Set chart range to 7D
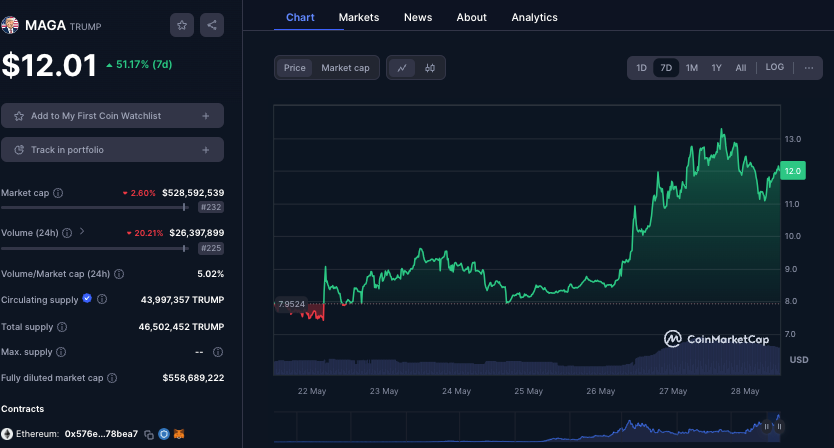This screenshot has height=448, width=834. tap(666, 68)
